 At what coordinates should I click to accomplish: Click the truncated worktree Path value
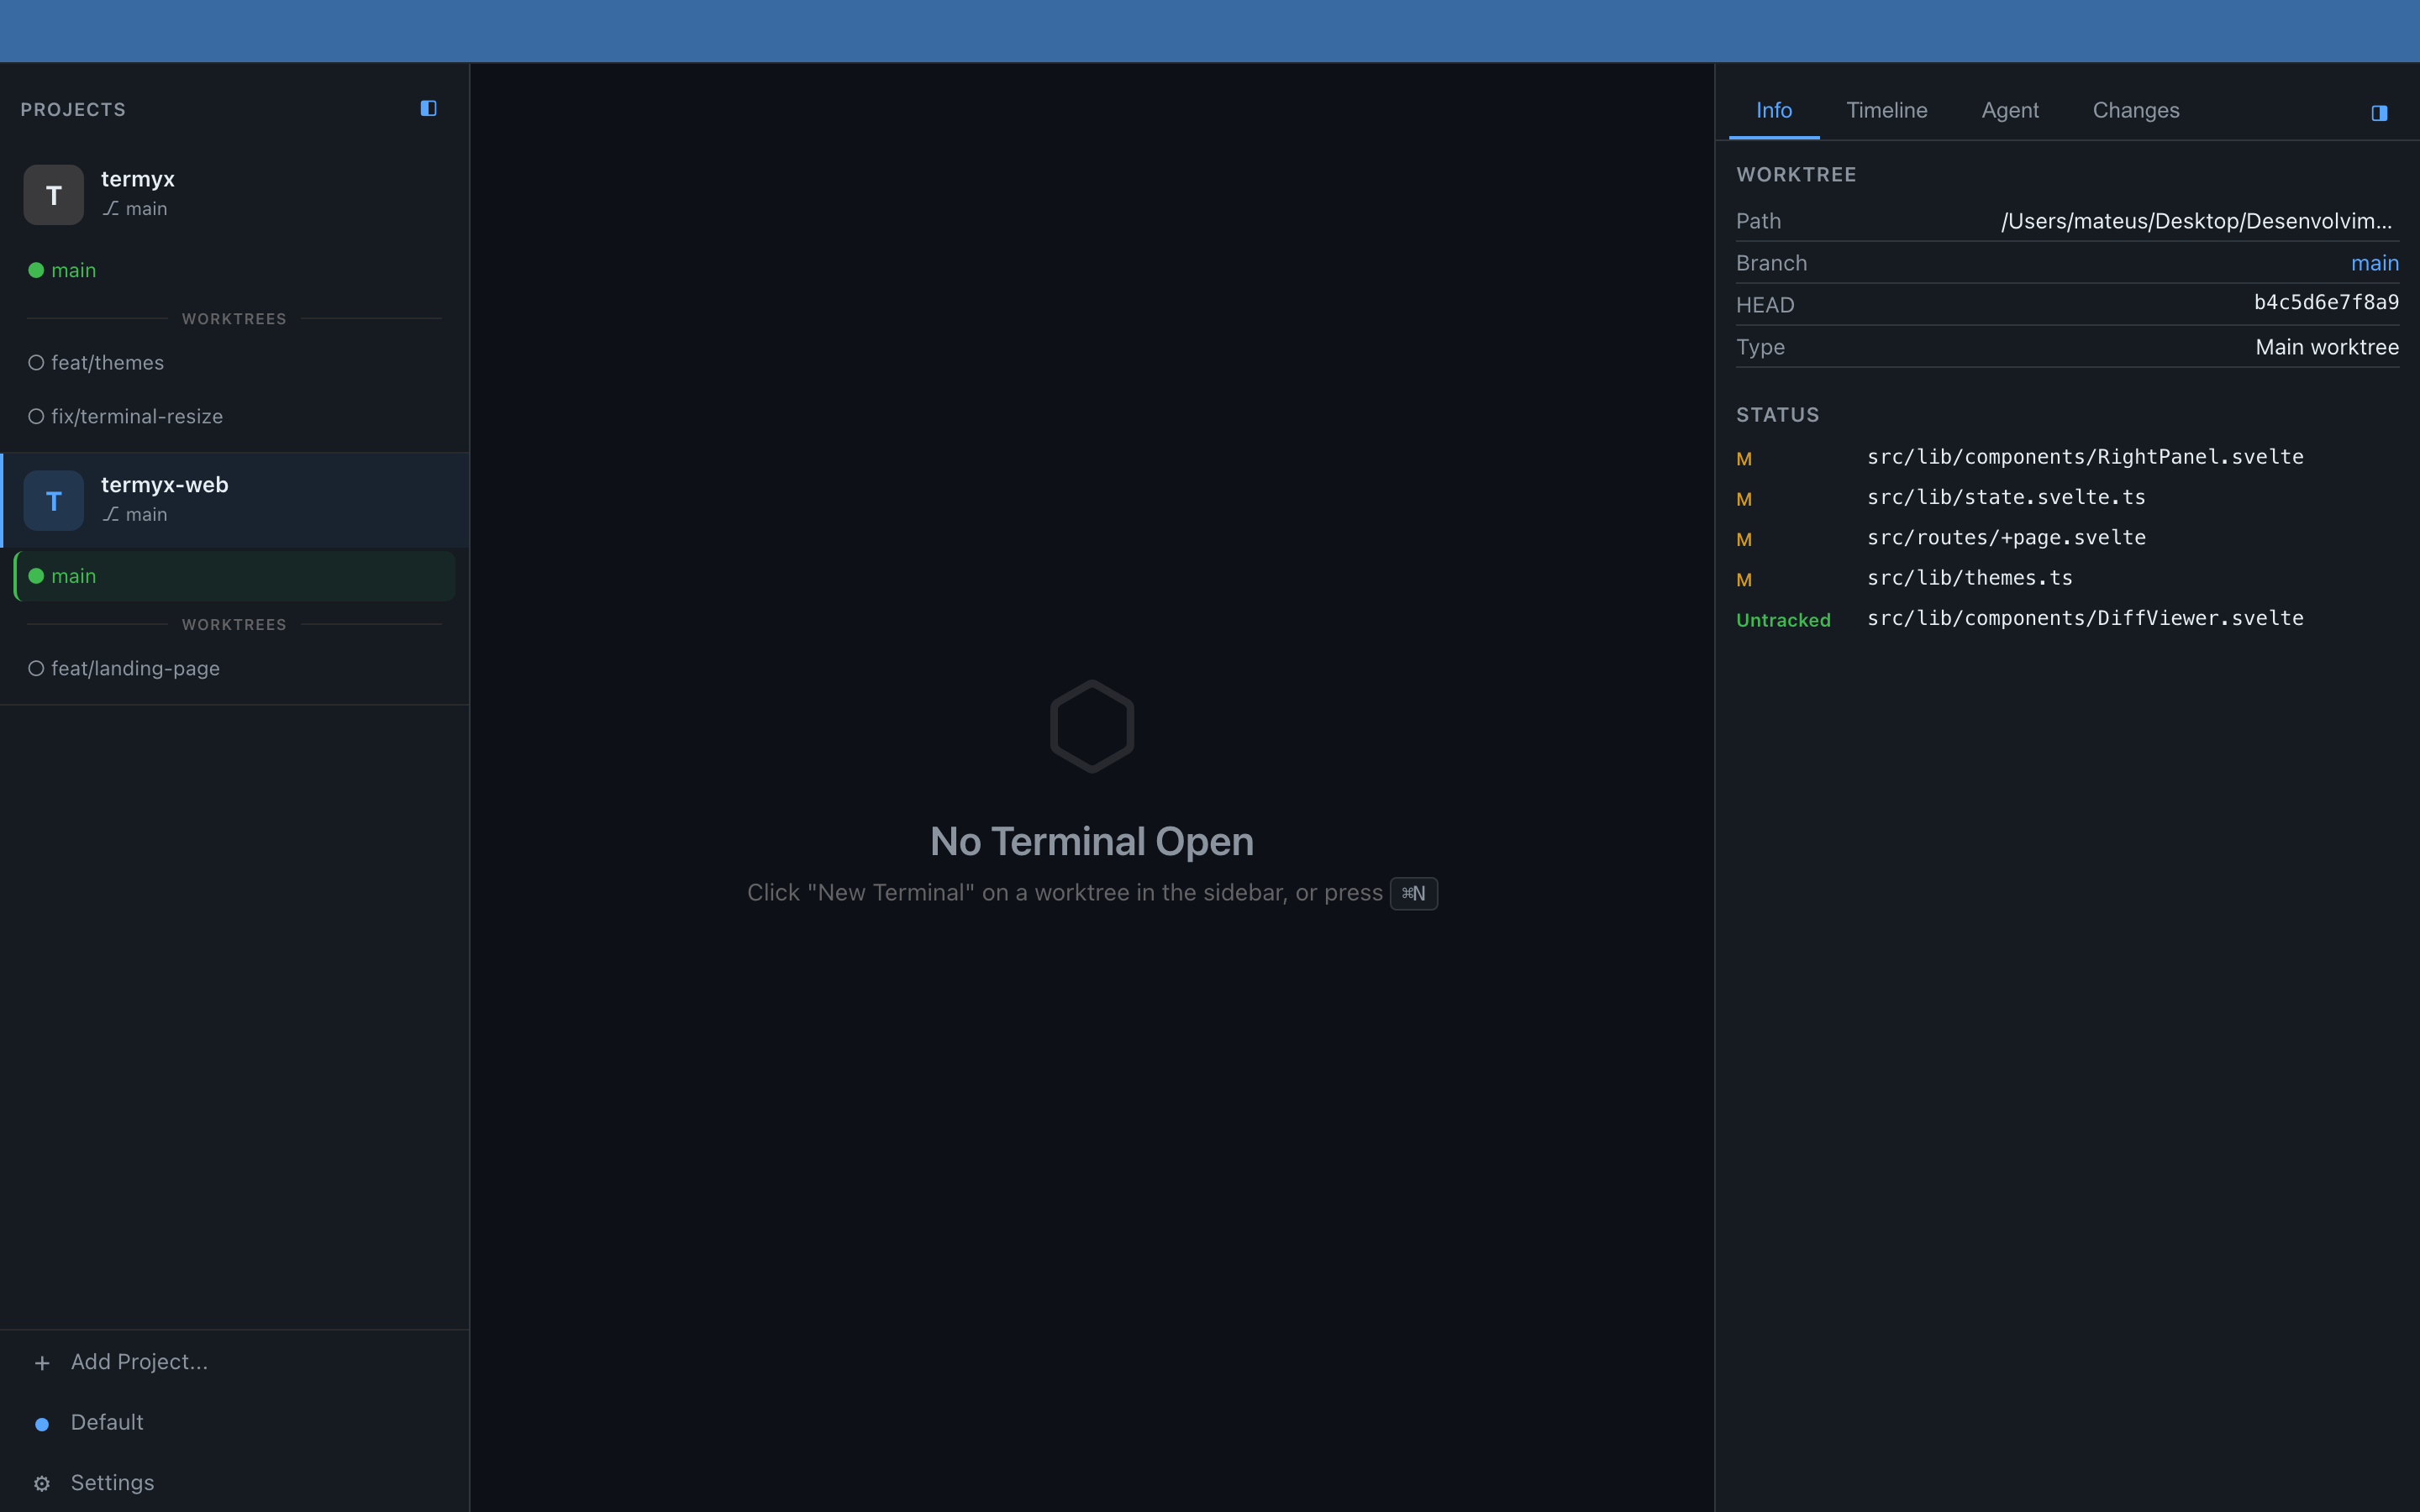tap(2196, 221)
